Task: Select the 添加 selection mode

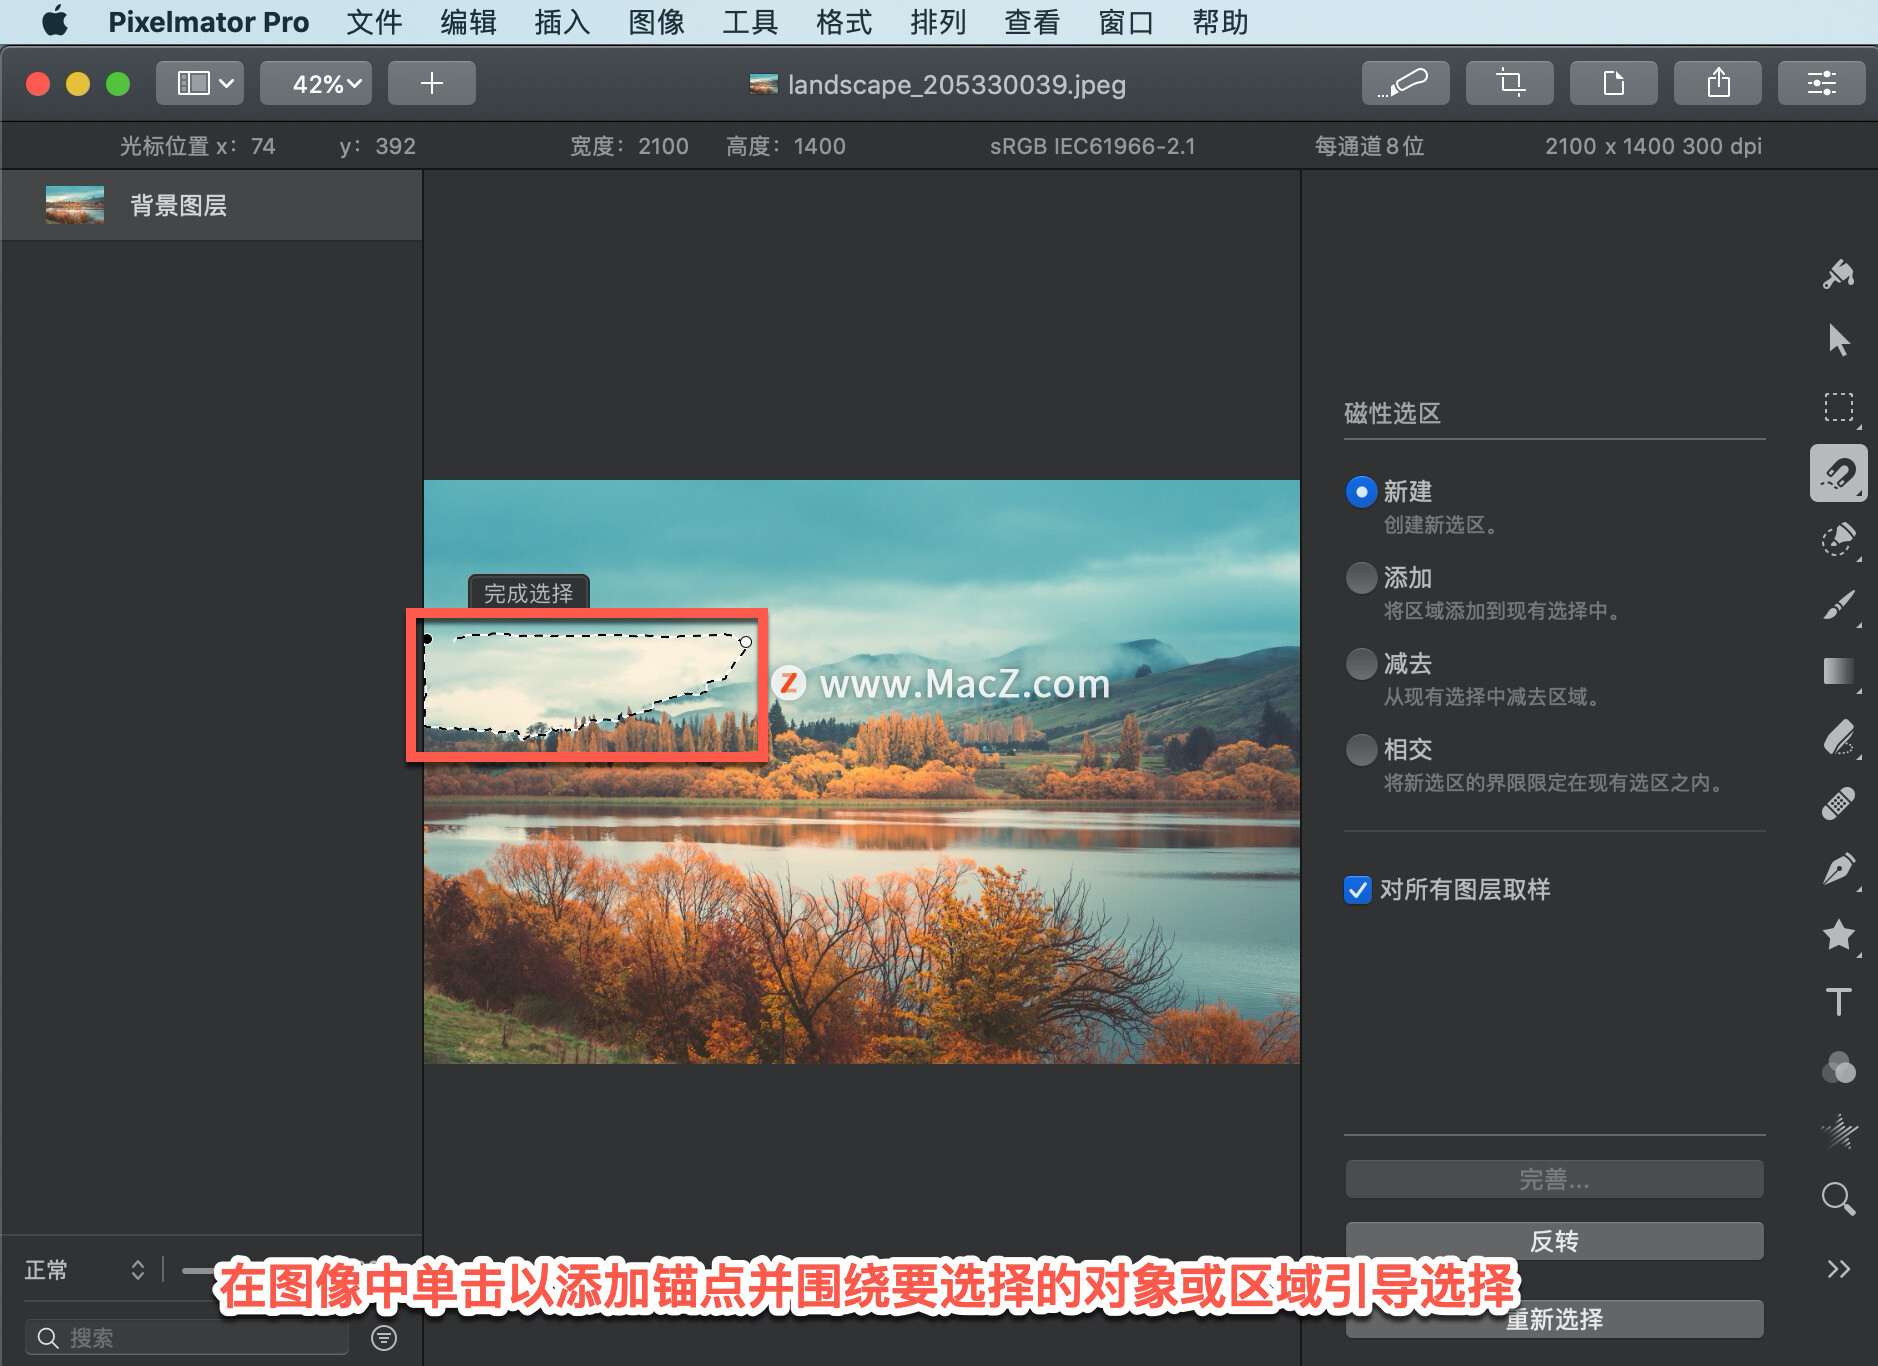Action: [x=1361, y=578]
